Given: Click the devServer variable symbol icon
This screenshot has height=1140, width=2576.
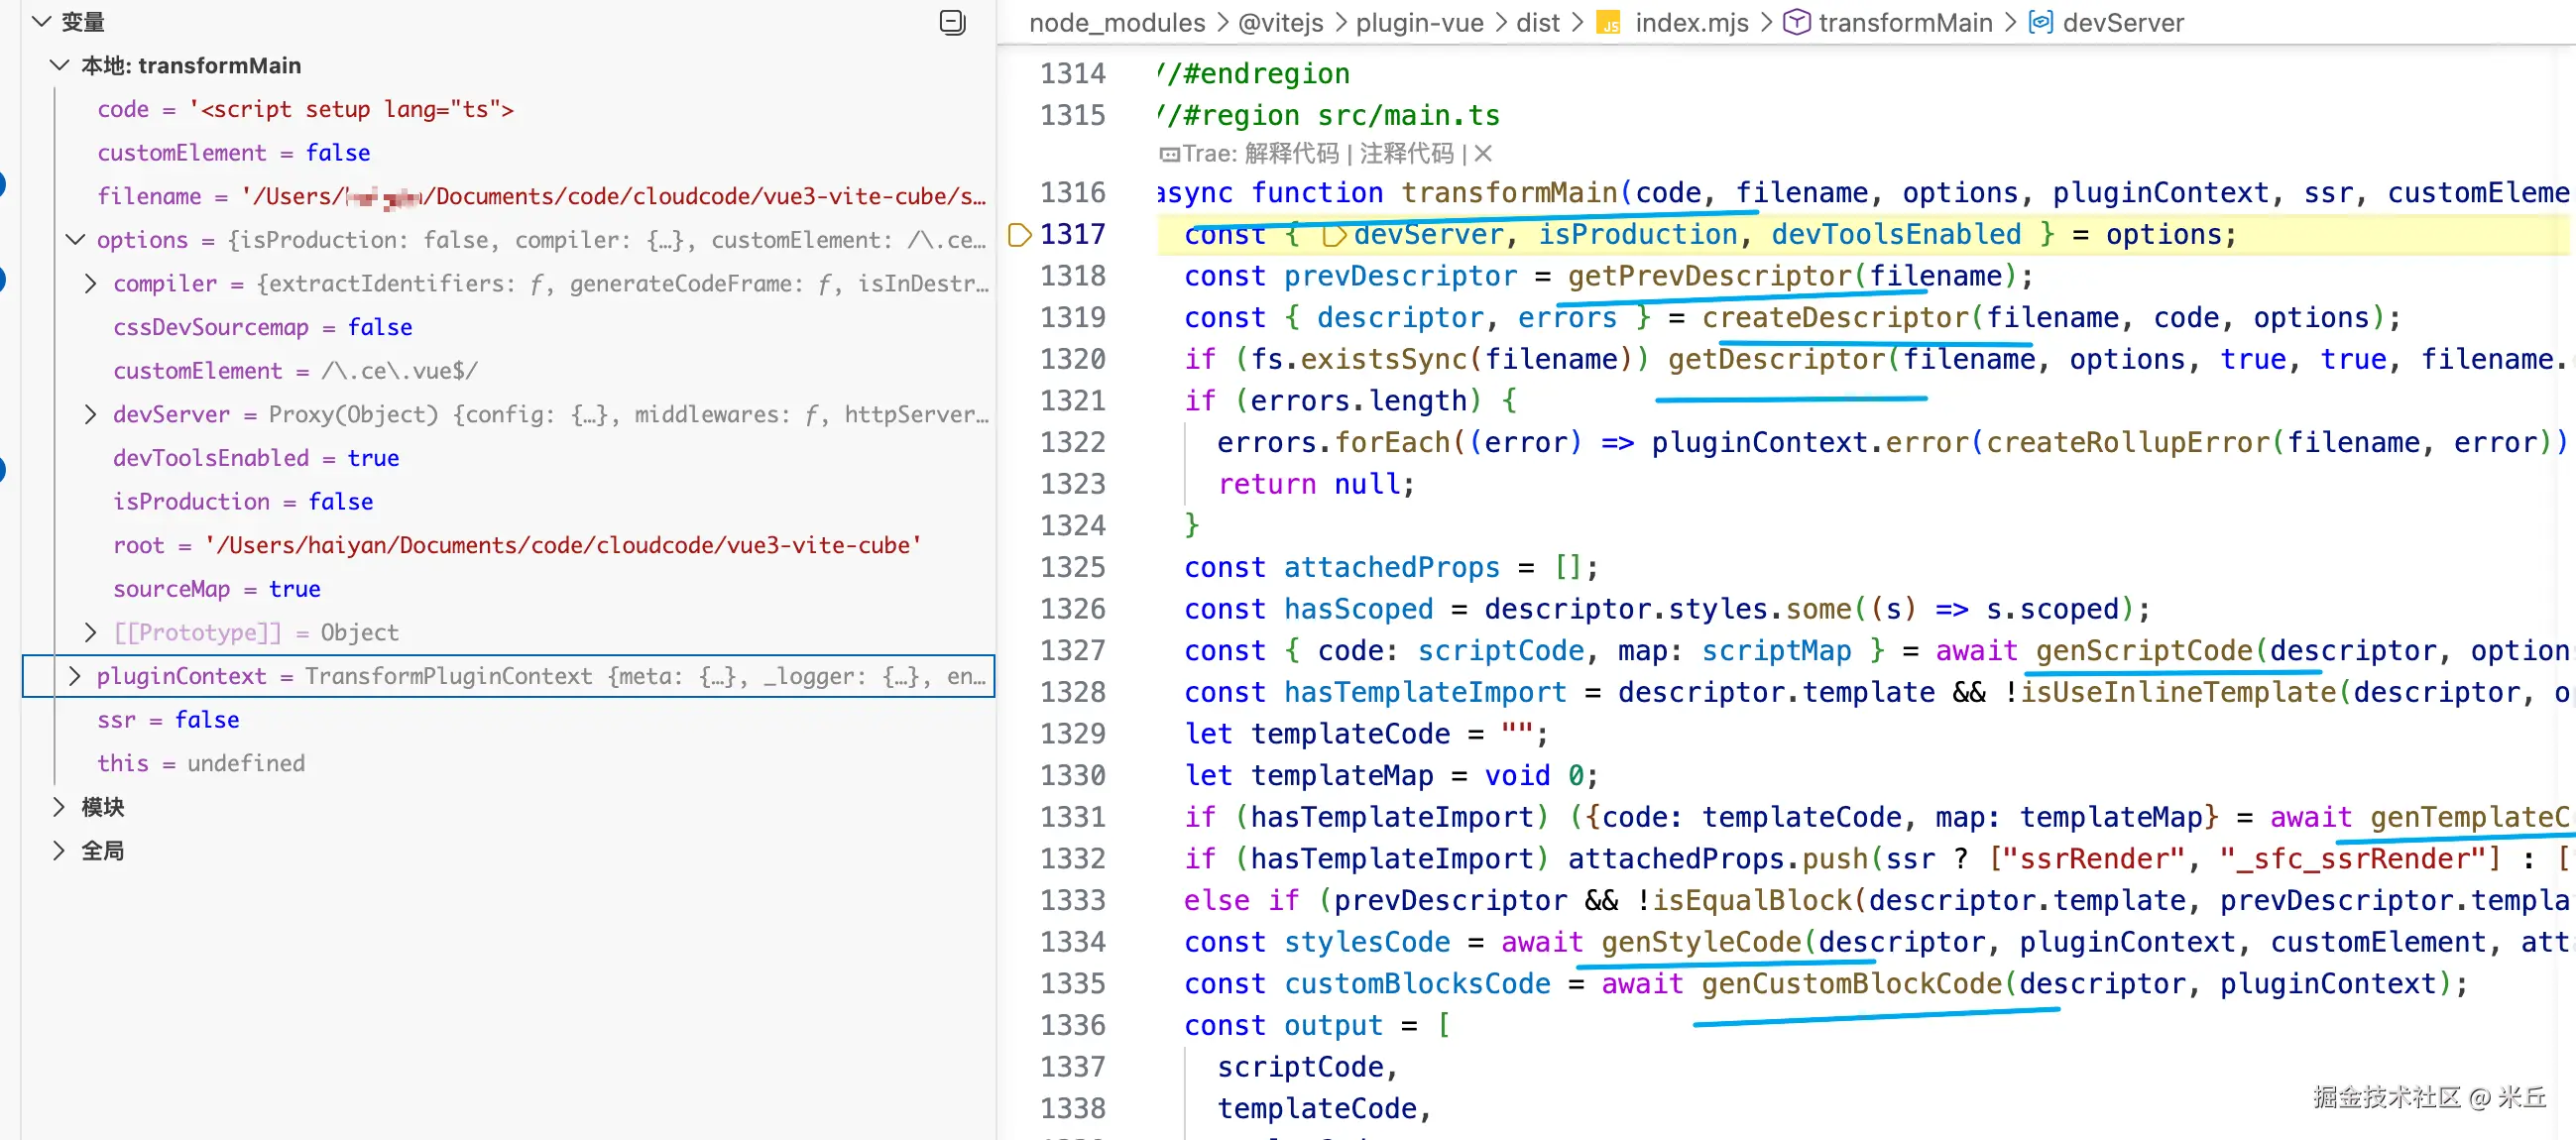Looking at the screenshot, I should 2040,23.
